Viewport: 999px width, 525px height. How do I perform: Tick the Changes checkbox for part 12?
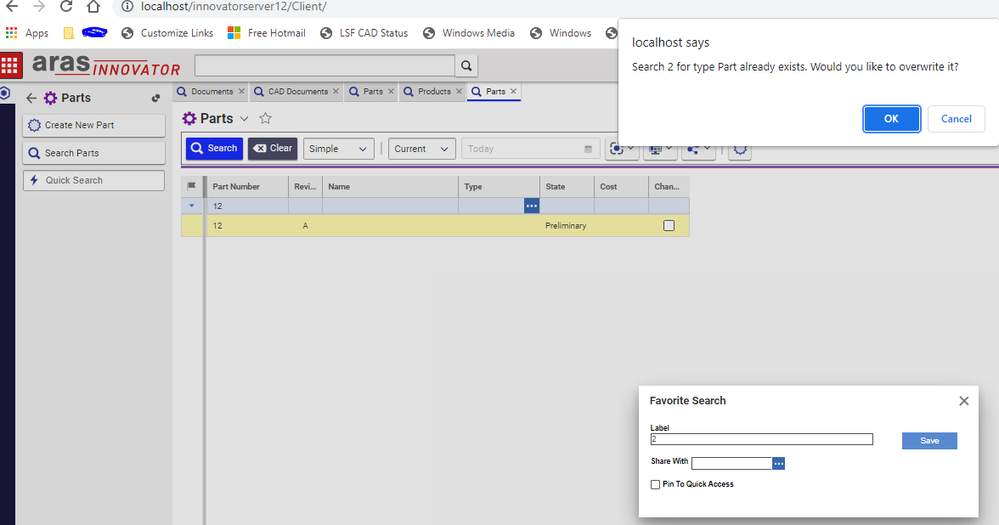coord(668,226)
